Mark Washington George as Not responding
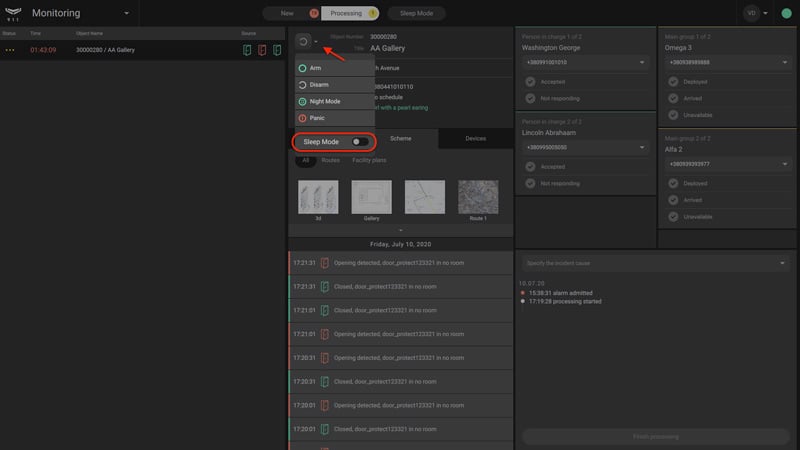Screen dimensions: 800x450 (531, 98)
